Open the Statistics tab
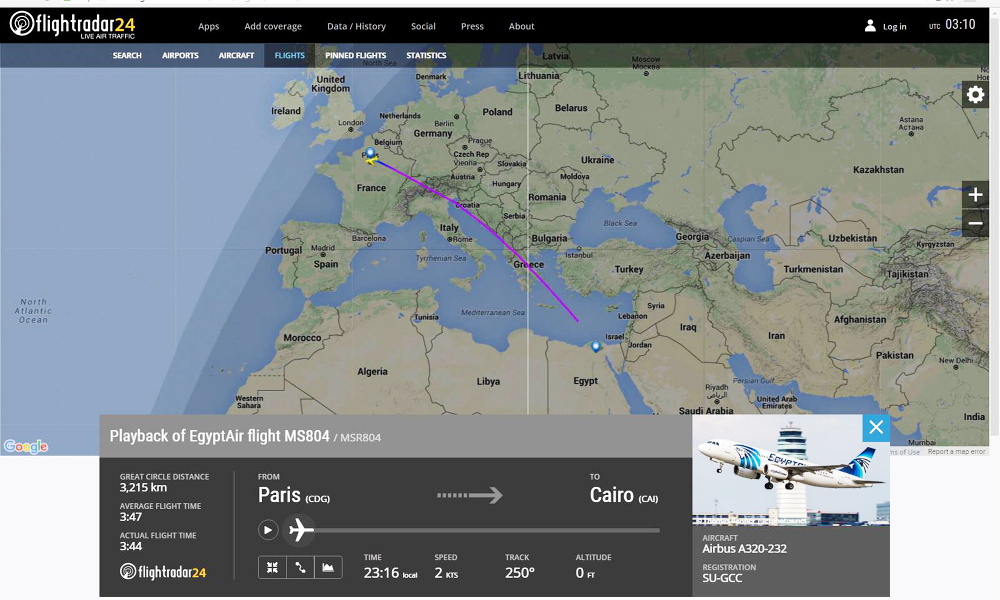Viewport: 1000px width, 600px height. [426, 55]
